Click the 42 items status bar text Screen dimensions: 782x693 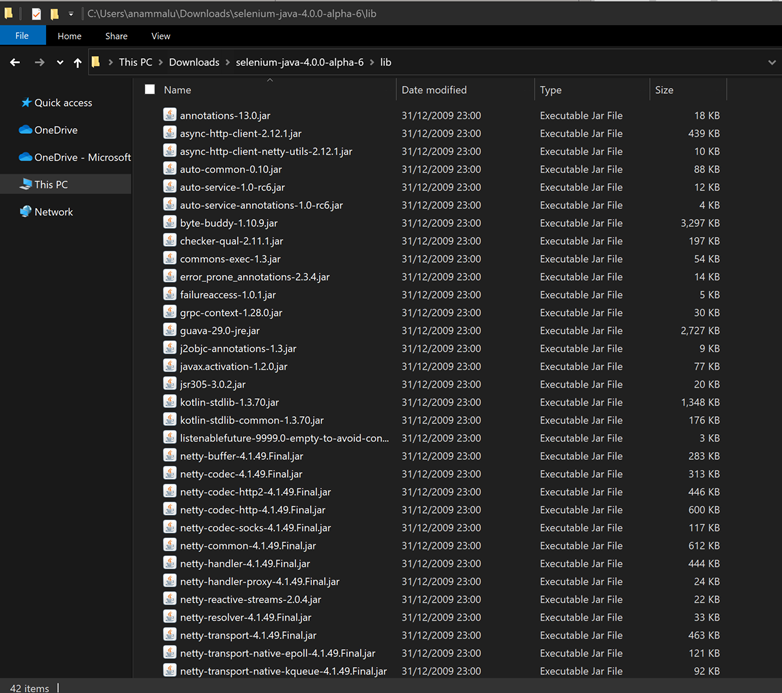click(x=29, y=688)
